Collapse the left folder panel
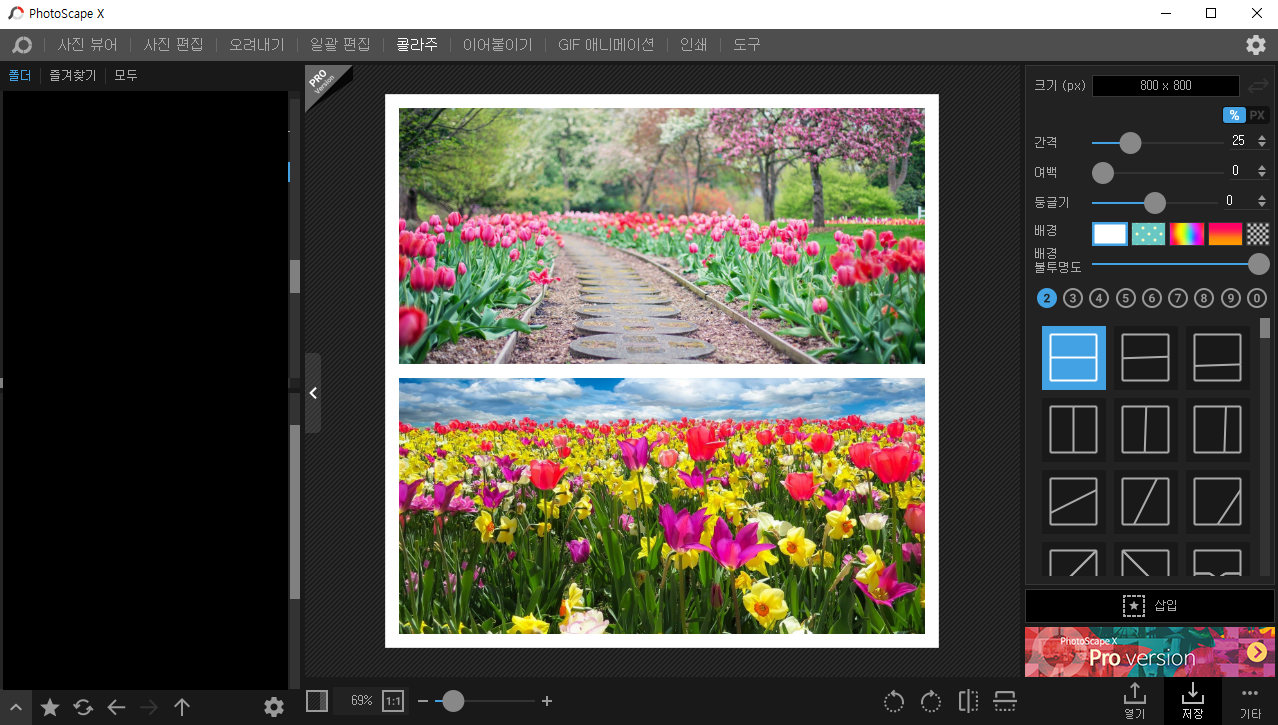 click(x=313, y=392)
